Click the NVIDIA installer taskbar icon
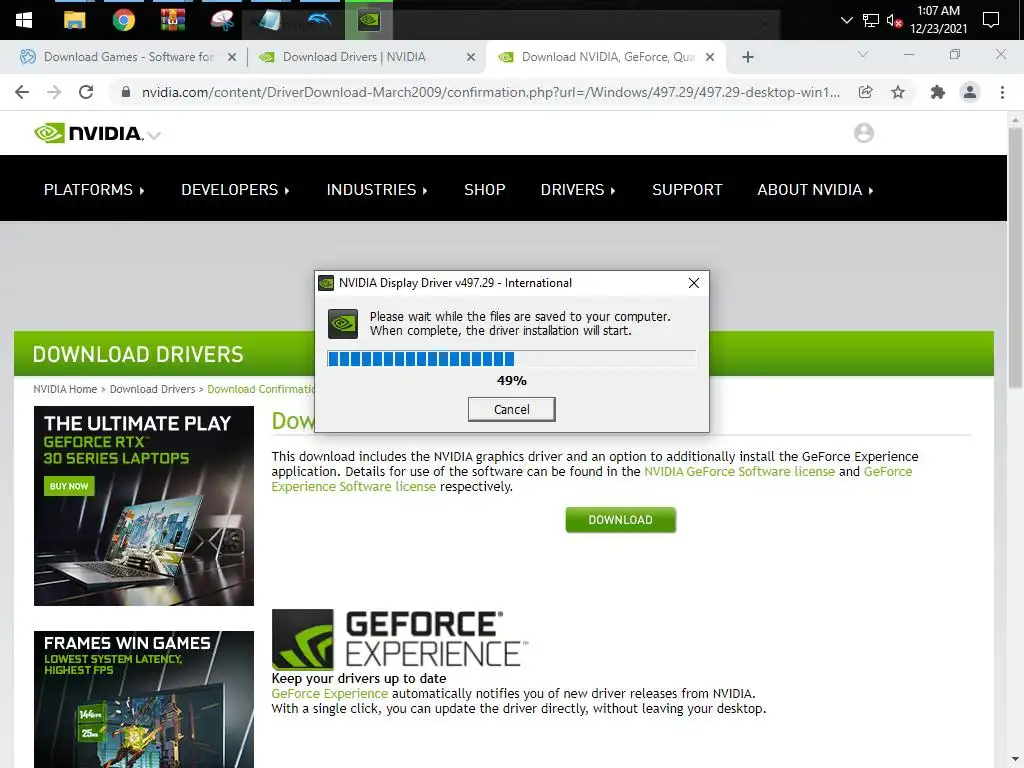The image size is (1024, 768). point(369,20)
